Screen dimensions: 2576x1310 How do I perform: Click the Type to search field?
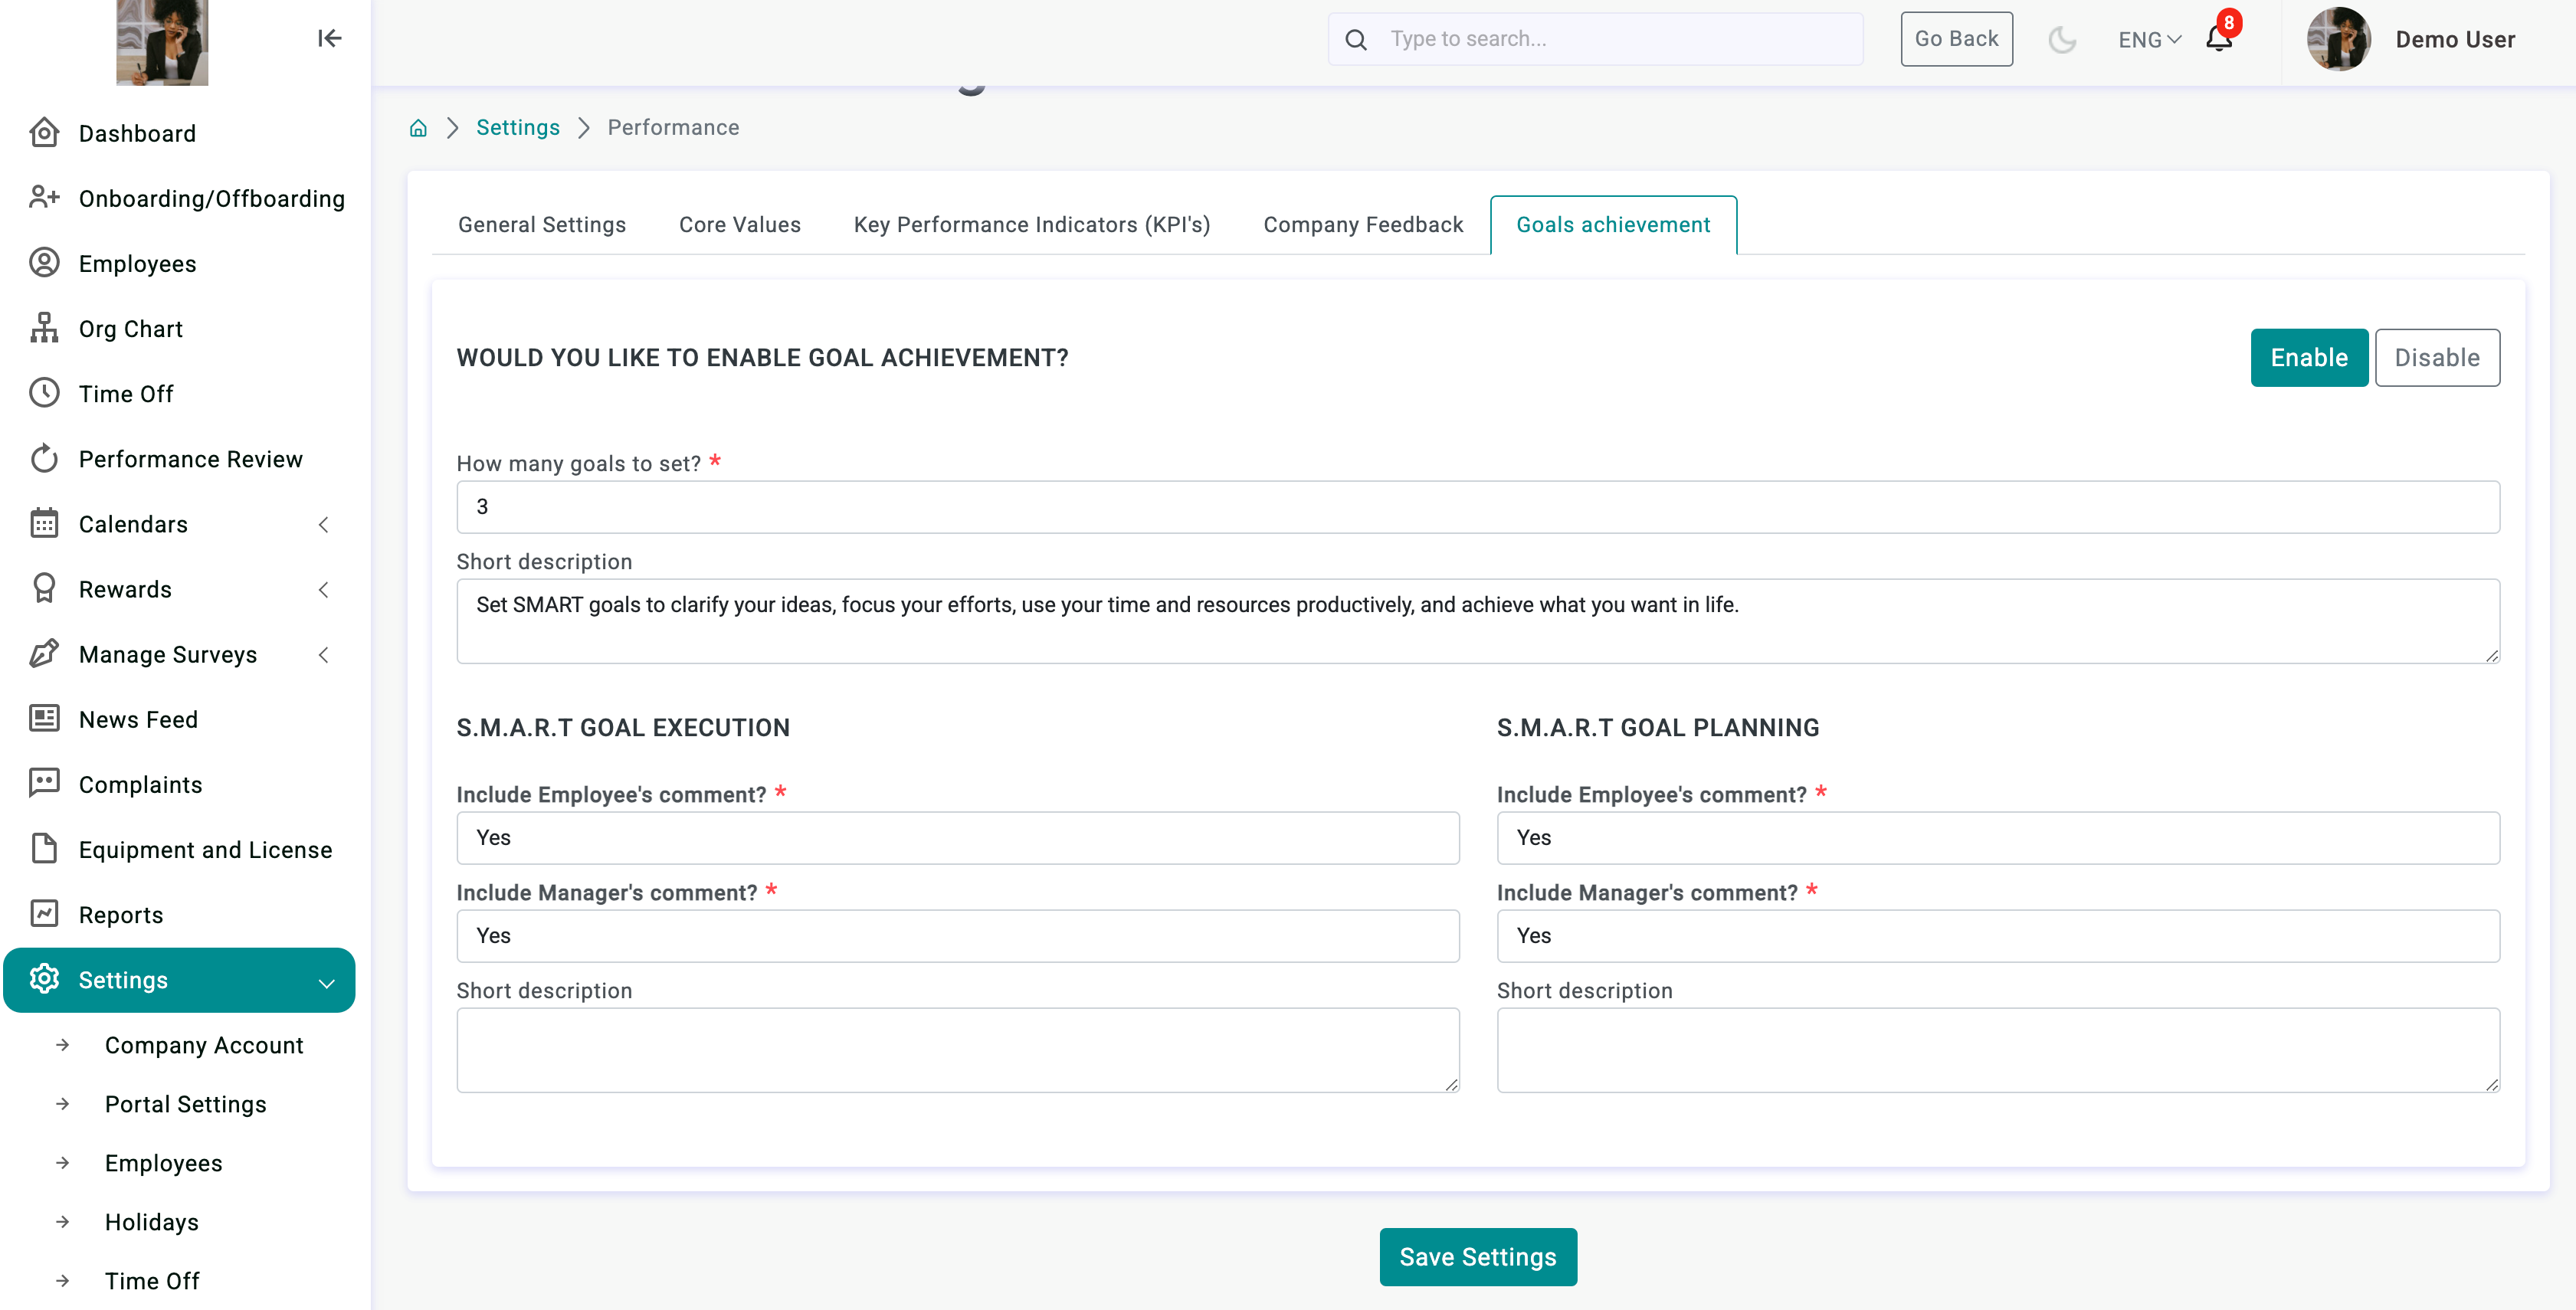[x=1595, y=39]
